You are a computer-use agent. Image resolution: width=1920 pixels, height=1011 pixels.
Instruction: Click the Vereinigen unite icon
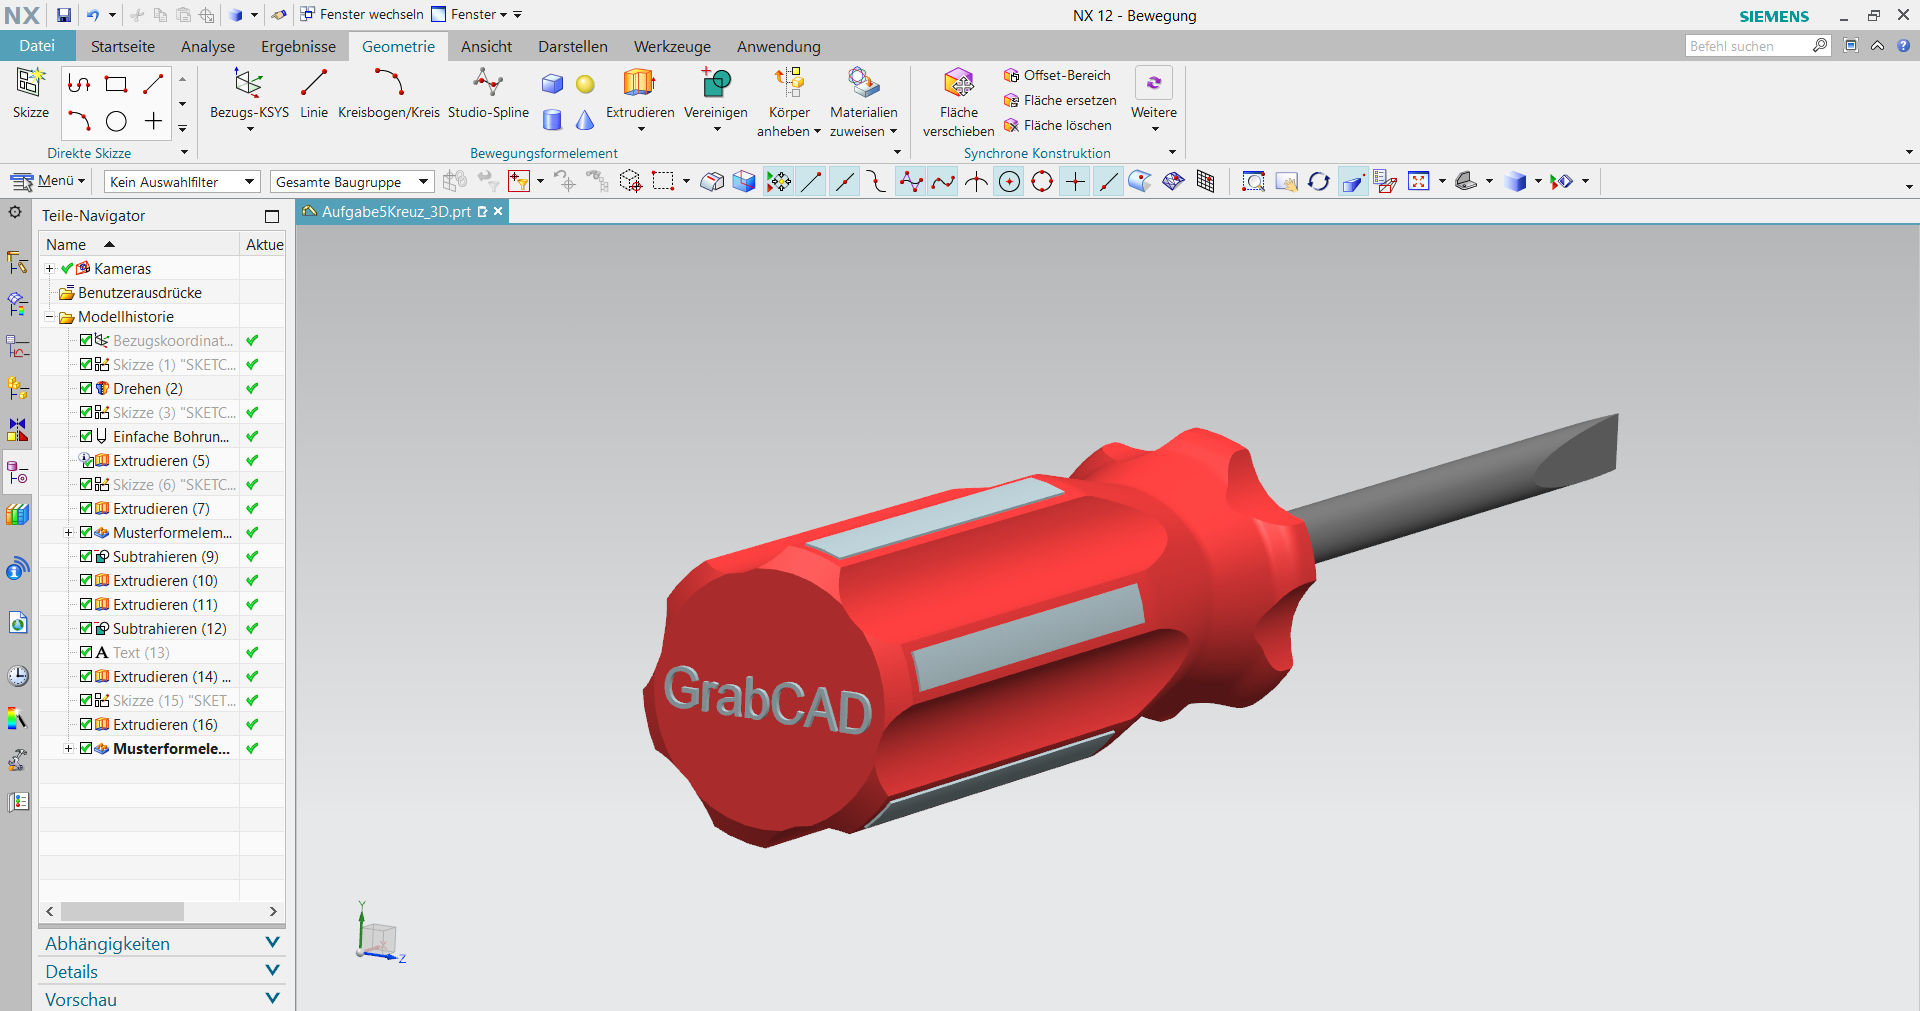click(x=716, y=83)
